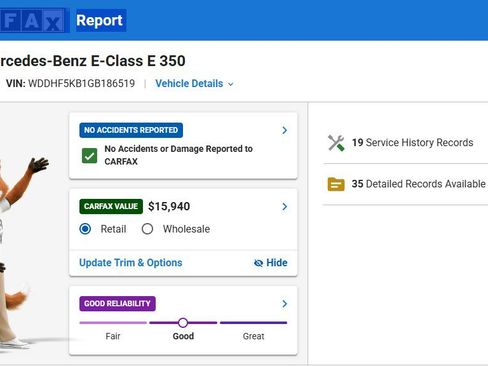The image size is (488, 366).
Task: Click 'No Accidents or Damage Reported to CARFAX' text
Action: 178,155
